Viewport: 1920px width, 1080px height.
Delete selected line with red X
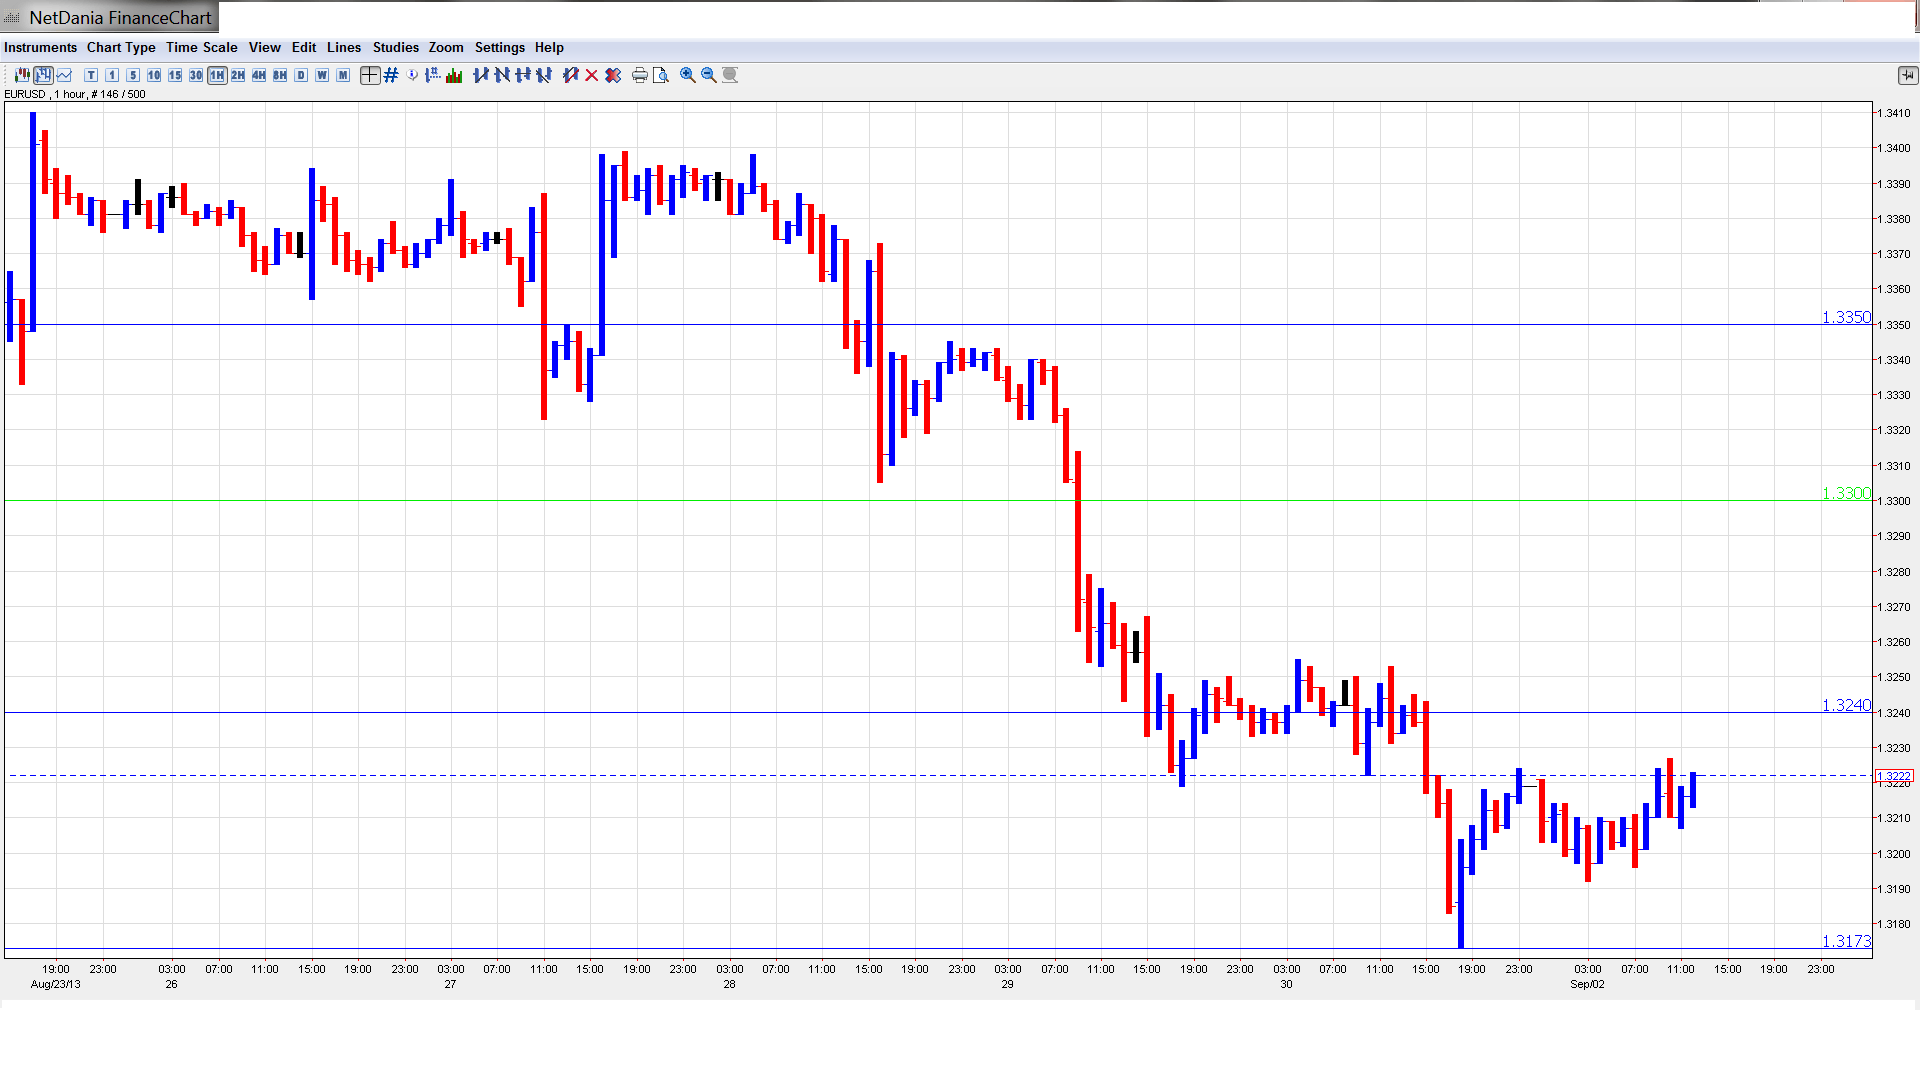pyautogui.click(x=592, y=75)
